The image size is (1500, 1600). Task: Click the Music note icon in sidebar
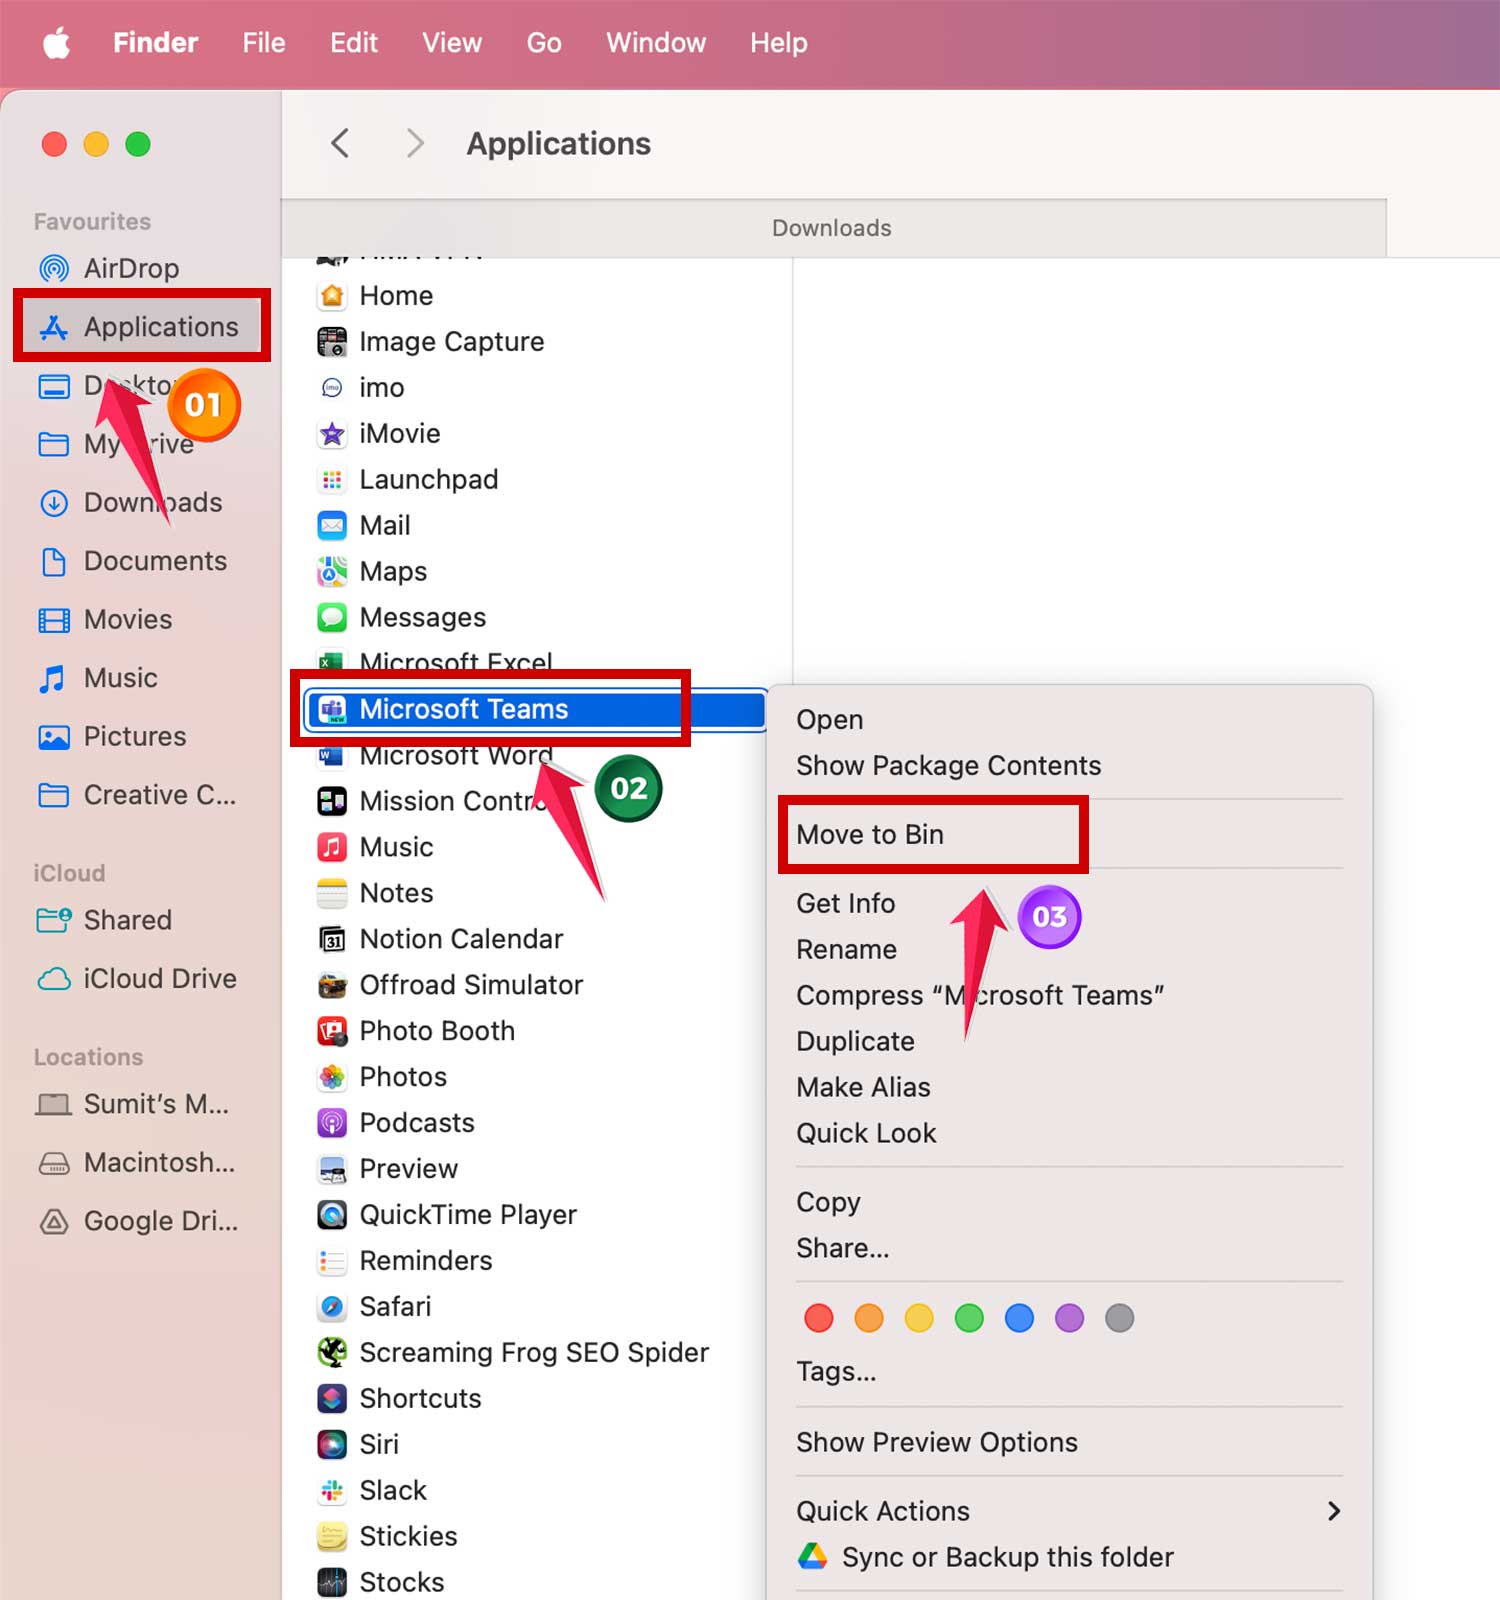point(52,679)
